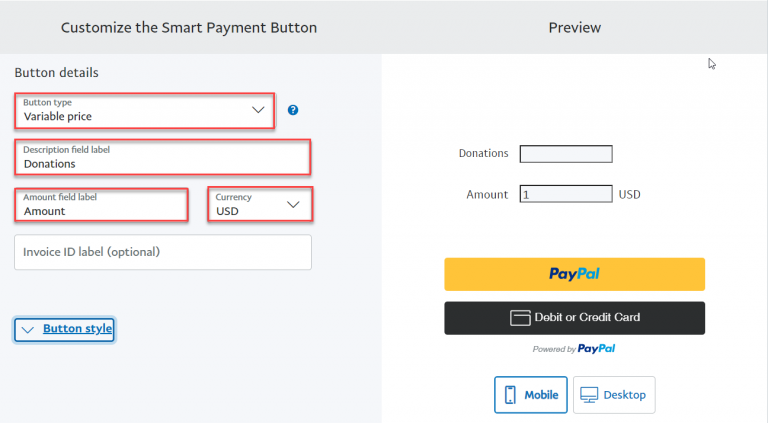Open the Button style link
768x423 pixels.
pos(77,329)
